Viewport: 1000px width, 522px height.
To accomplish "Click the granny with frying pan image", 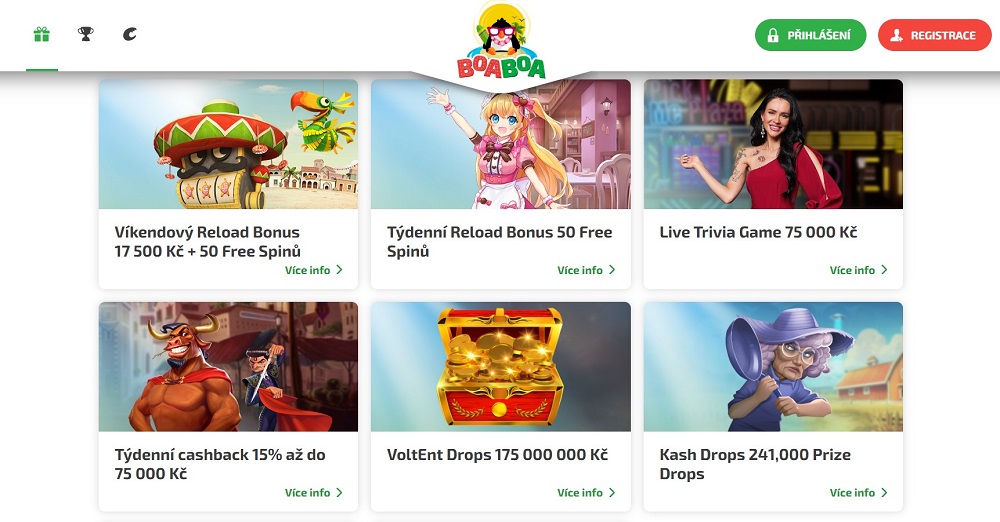I will coord(773,367).
